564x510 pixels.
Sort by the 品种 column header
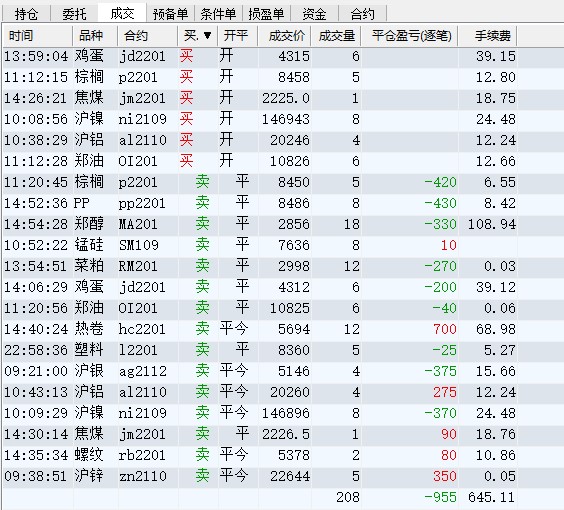[95, 36]
